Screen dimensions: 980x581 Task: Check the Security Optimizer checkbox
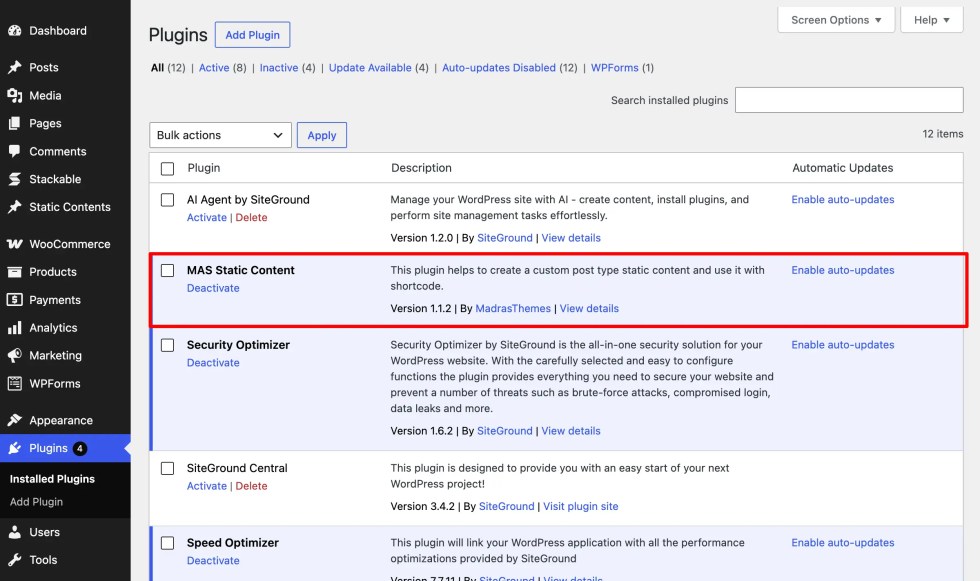click(168, 345)
